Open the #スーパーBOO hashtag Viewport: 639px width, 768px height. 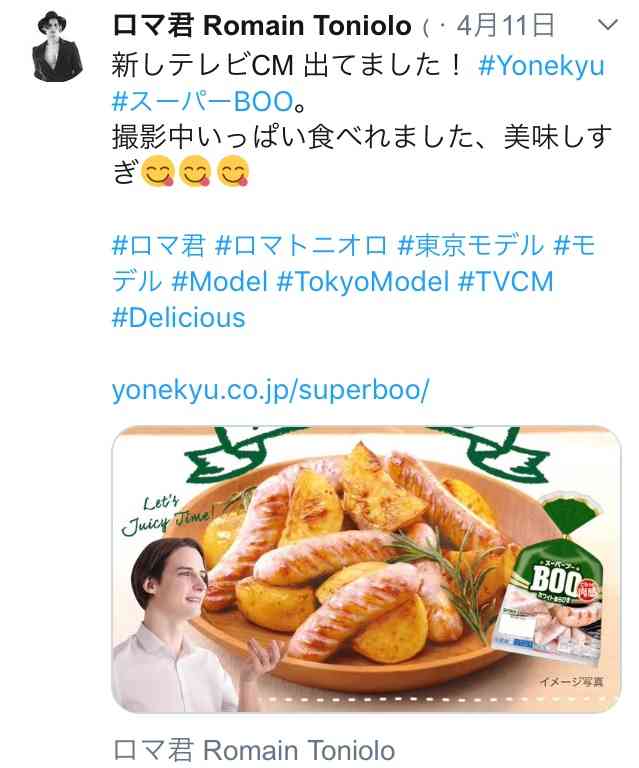point(203,101)
